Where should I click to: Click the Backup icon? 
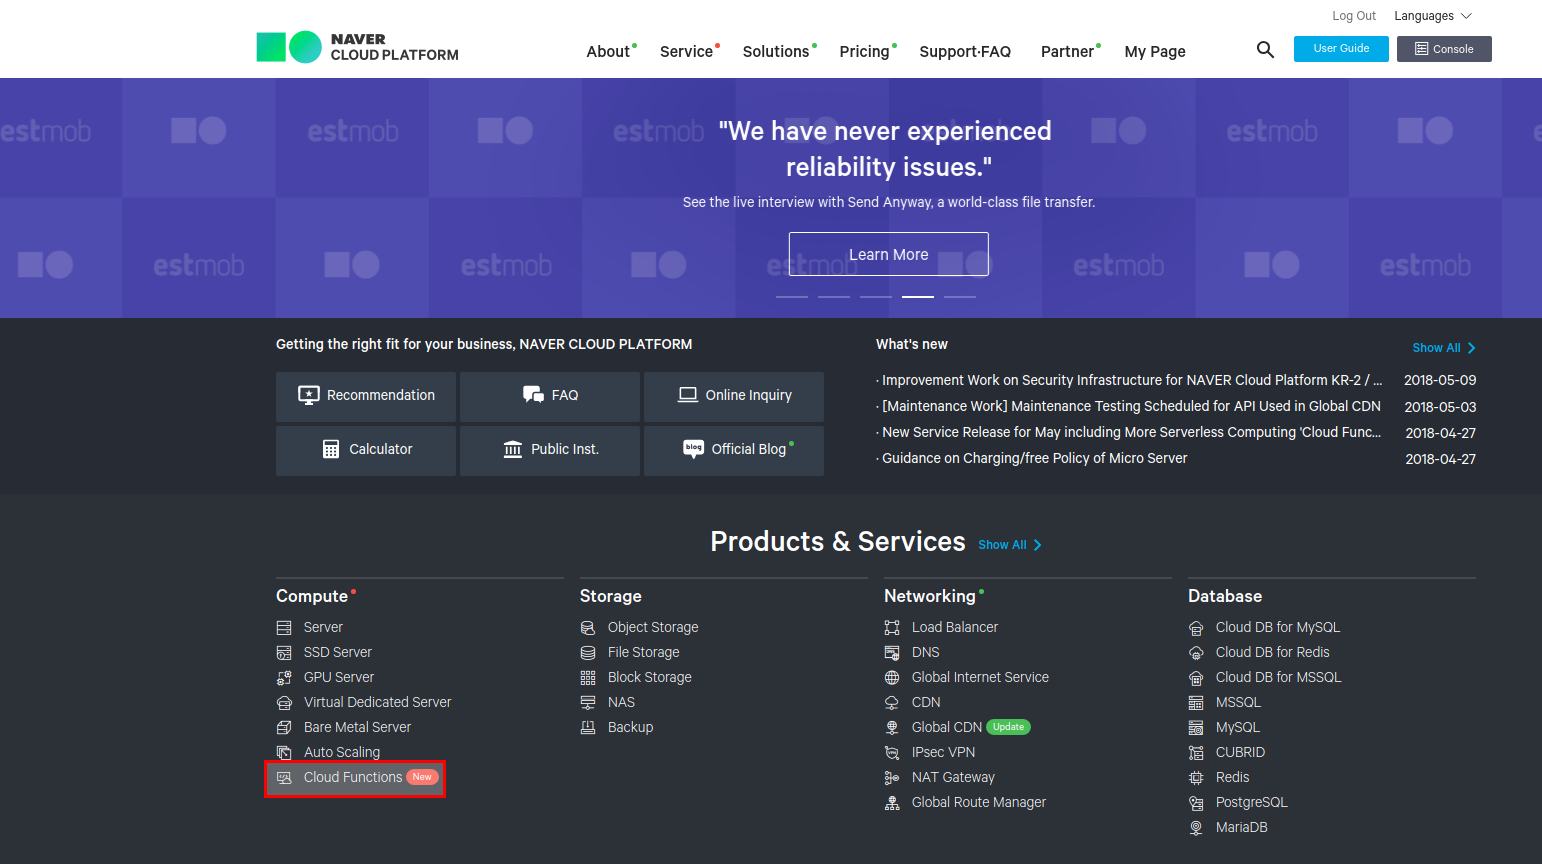(x=588, y=727)
